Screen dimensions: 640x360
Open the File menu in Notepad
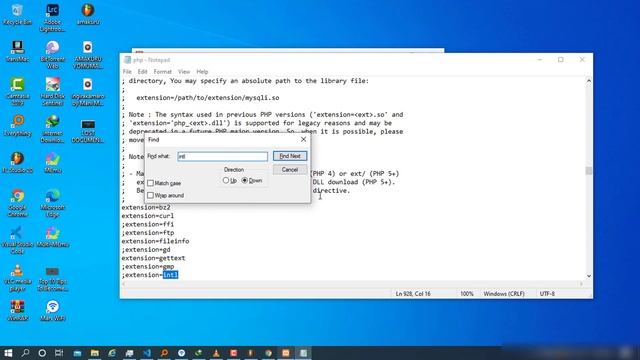(127, 71)
